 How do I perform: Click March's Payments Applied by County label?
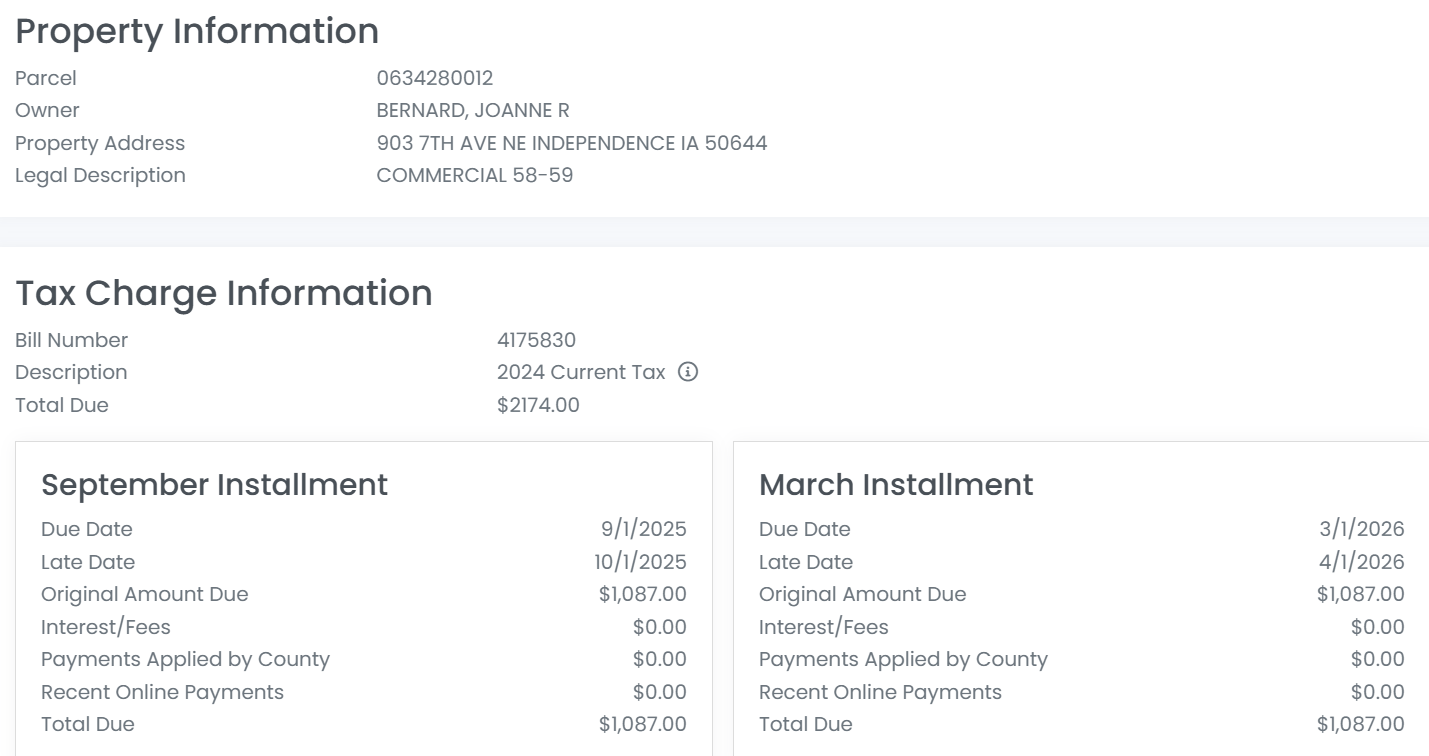[903, 659]
